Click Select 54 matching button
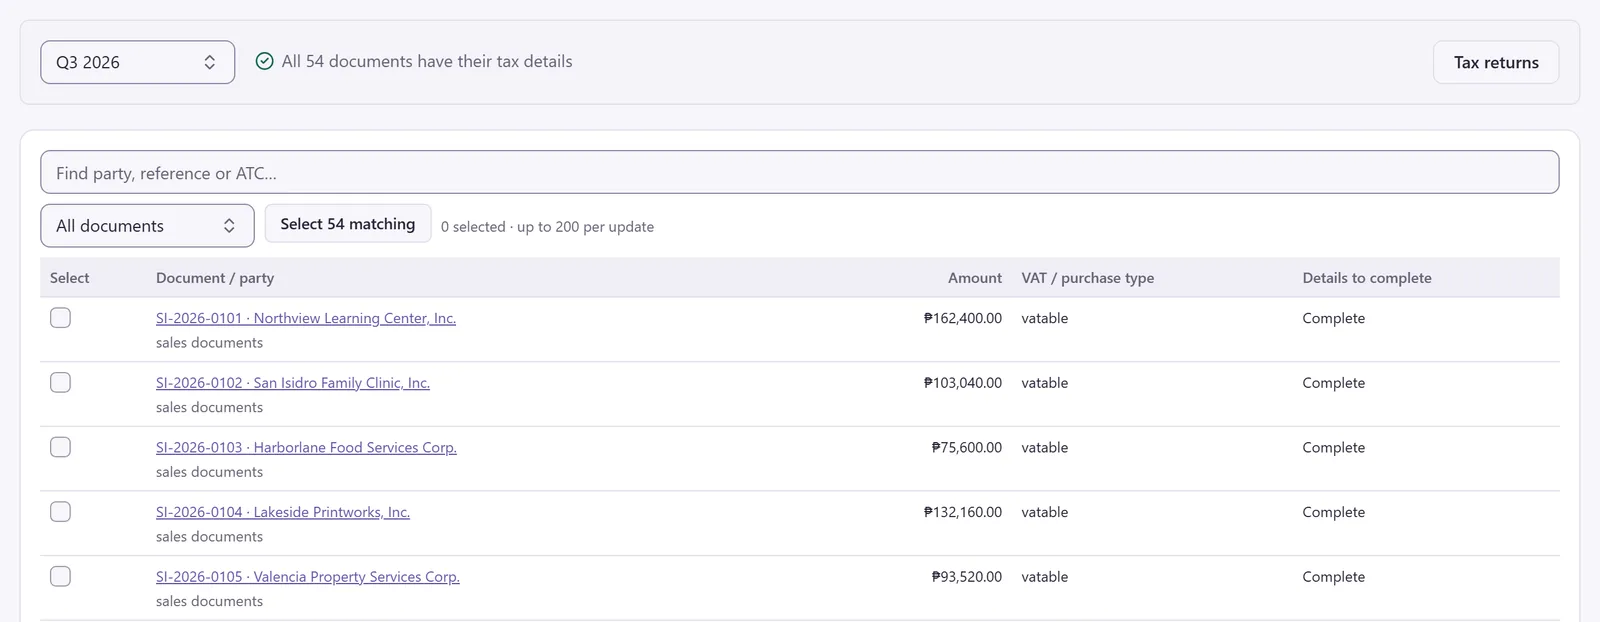 coord(348,224)
